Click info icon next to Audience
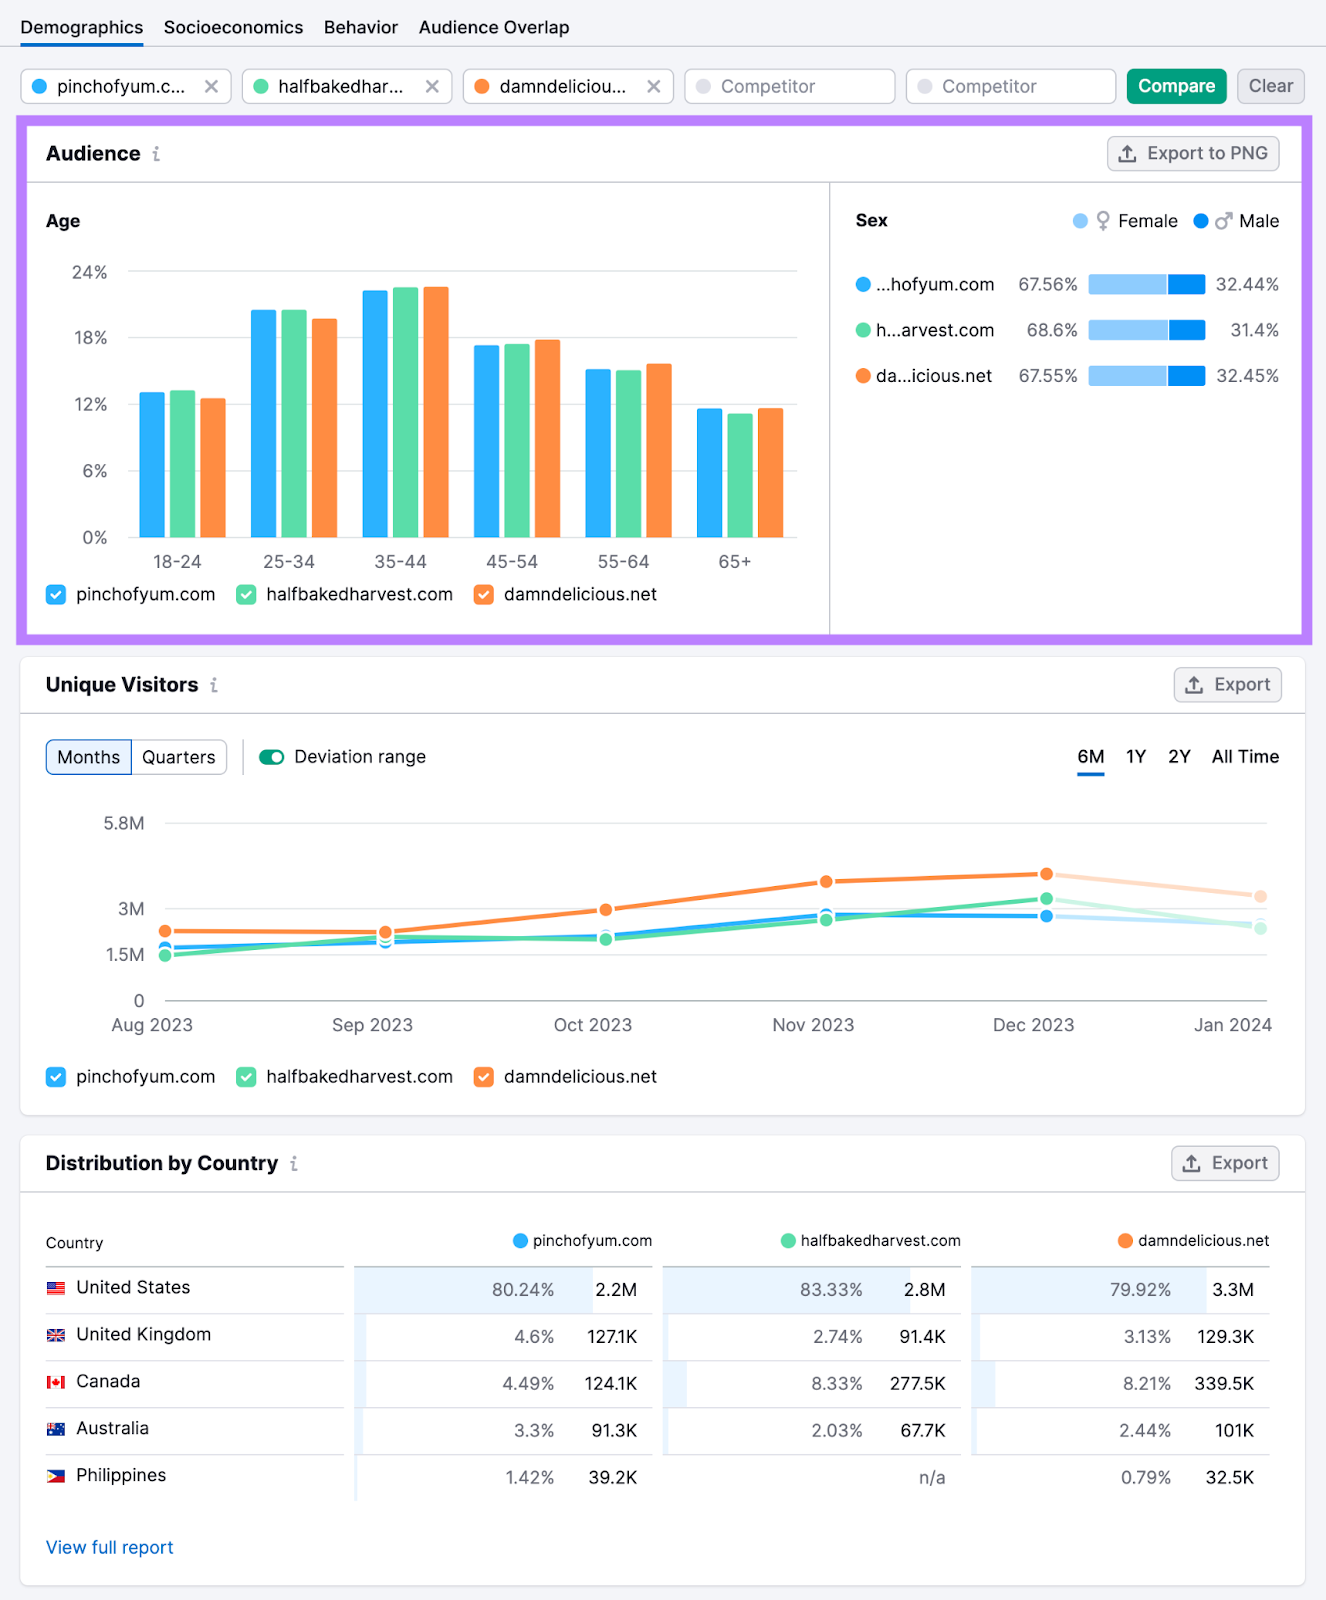 pos(156,154)
